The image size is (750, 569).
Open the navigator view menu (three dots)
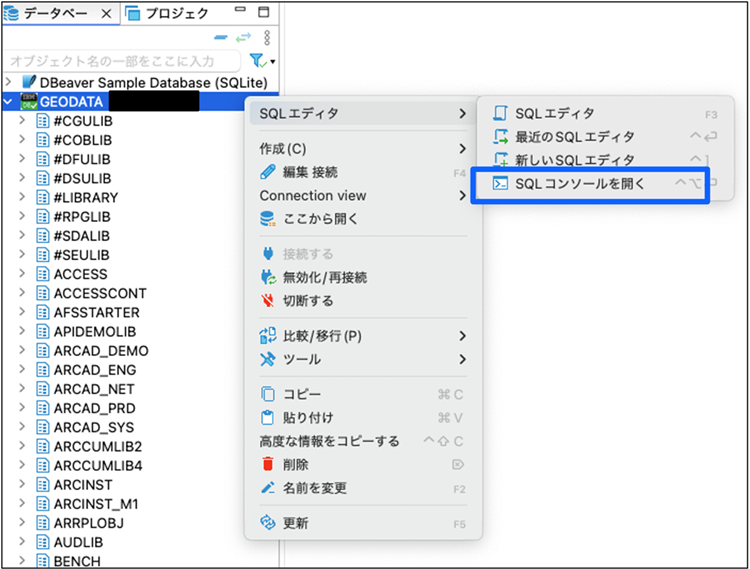click(267, 37)
